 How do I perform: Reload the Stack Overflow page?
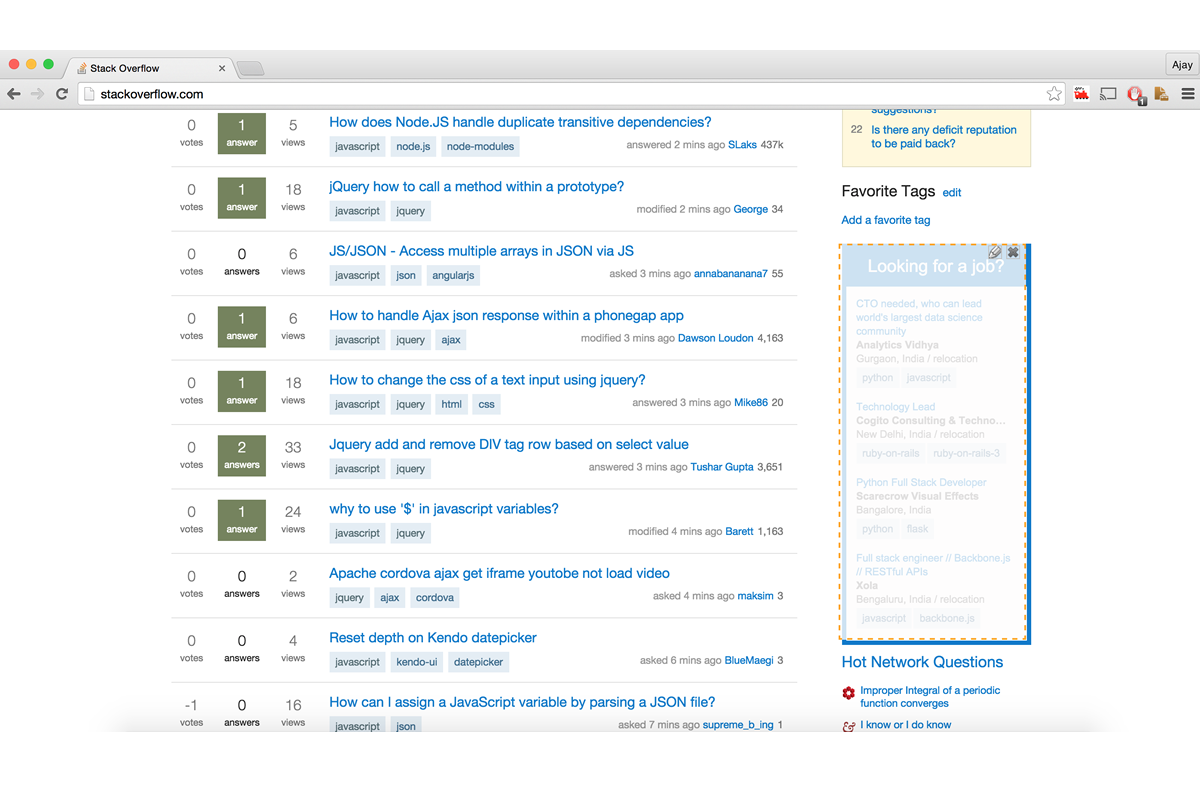point(62,94)
